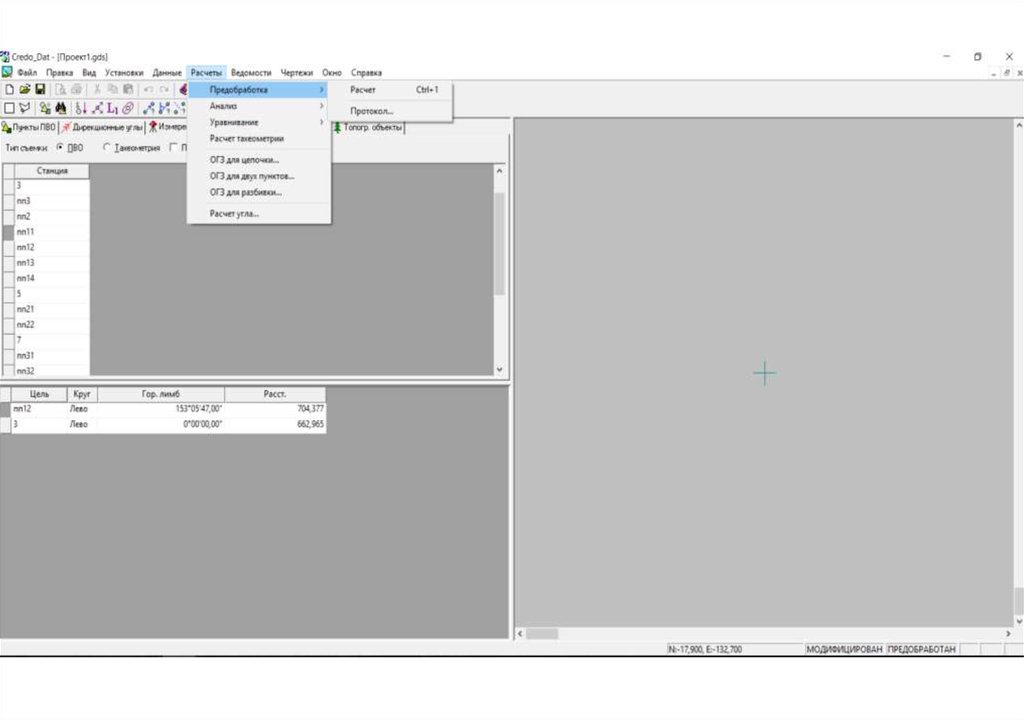Click the empty rectangle icon in second toolbar

pos(9,108)
